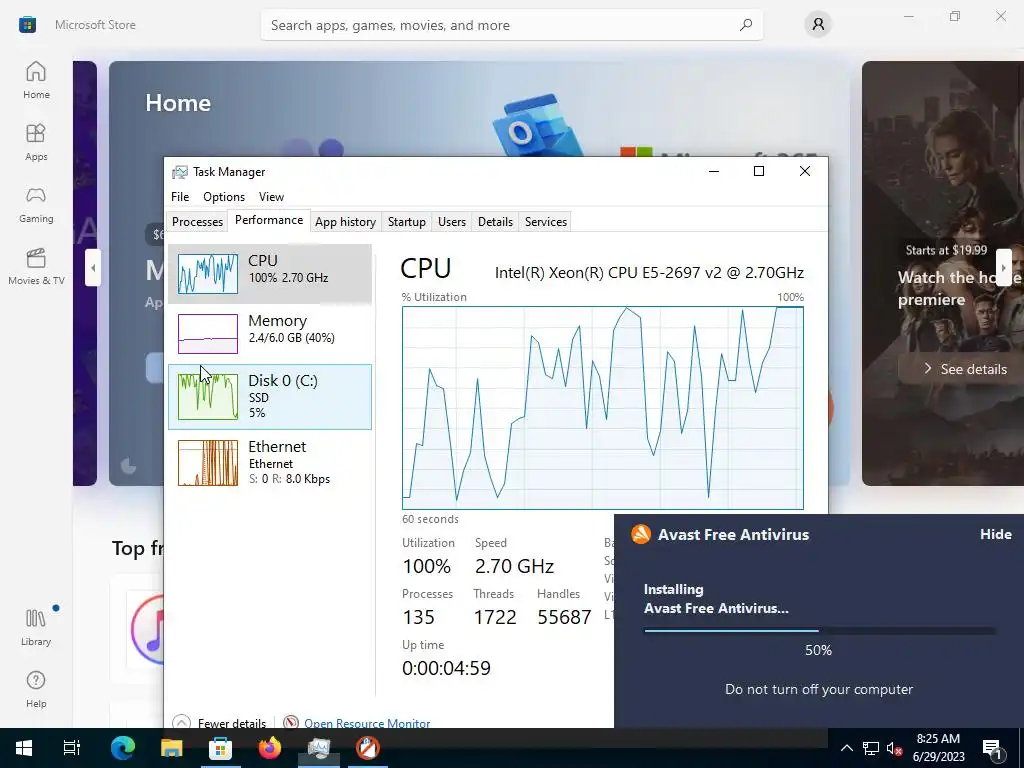
Task: Show hidden system tray icons
Action: (846, 748)
